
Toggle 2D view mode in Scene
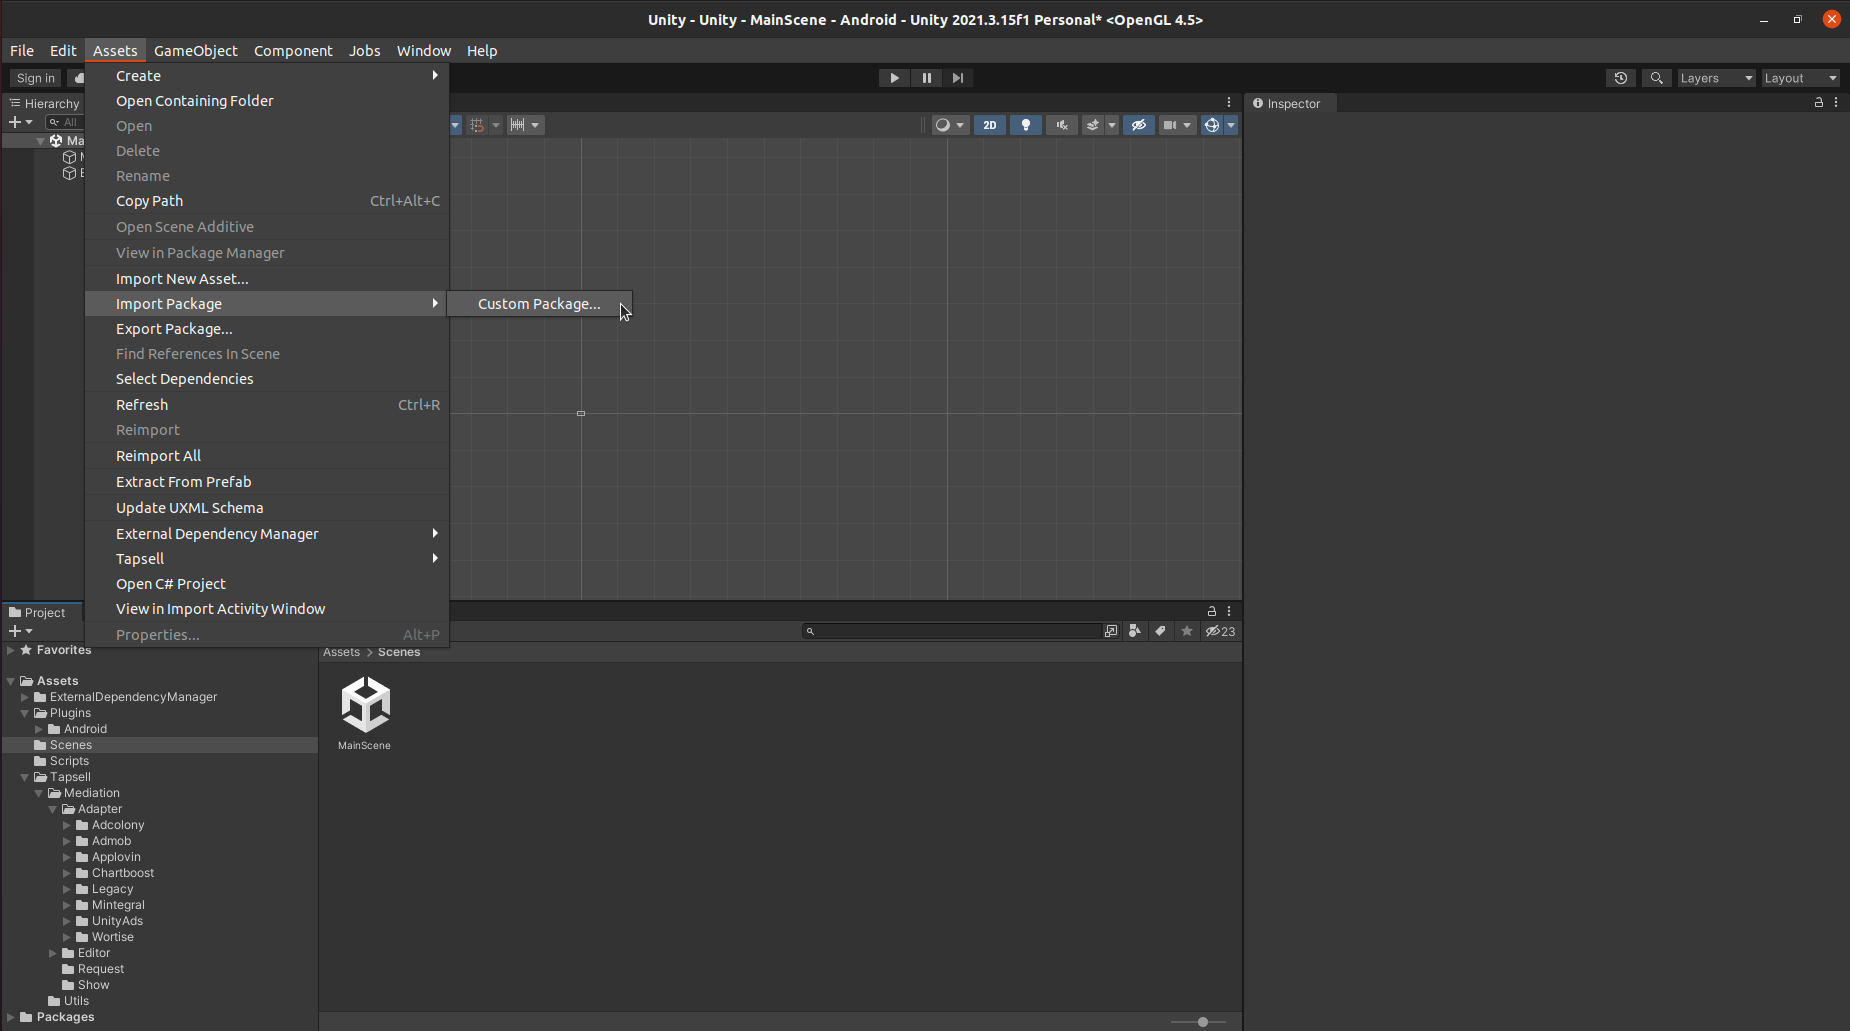tap(990, 125)
